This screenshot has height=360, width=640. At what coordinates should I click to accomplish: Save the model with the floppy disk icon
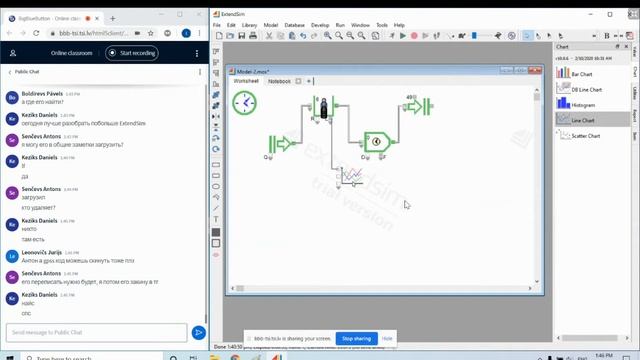[242, 36]
